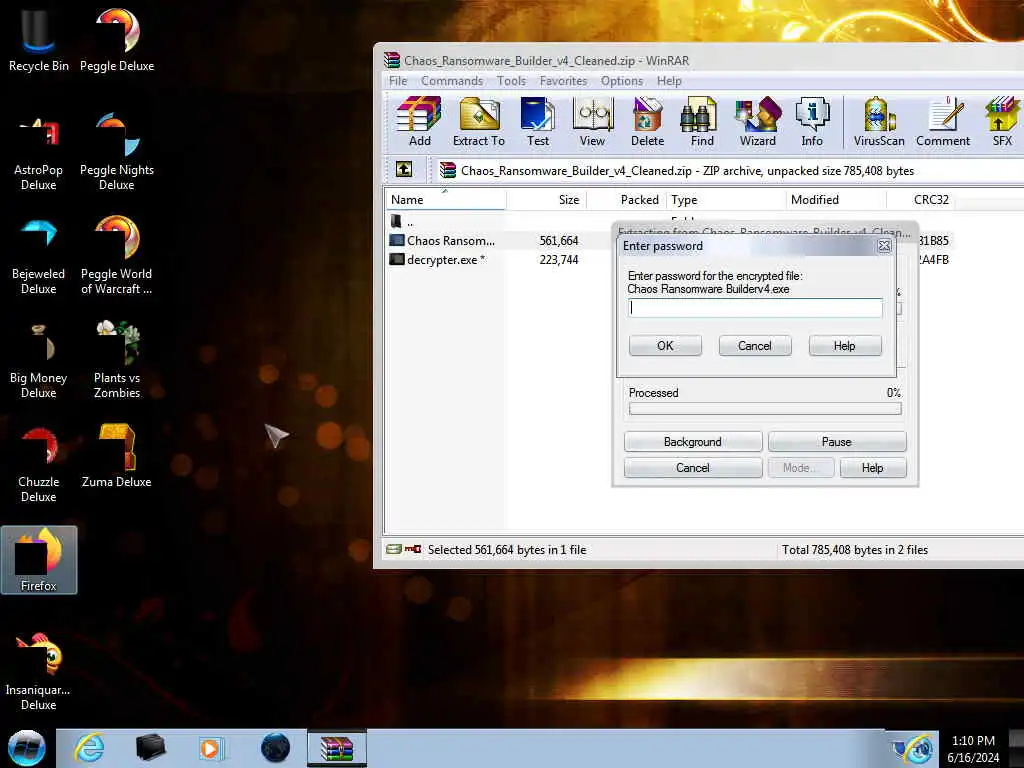Select the Big Money Deluxe icon

click(x=39, y=360)
